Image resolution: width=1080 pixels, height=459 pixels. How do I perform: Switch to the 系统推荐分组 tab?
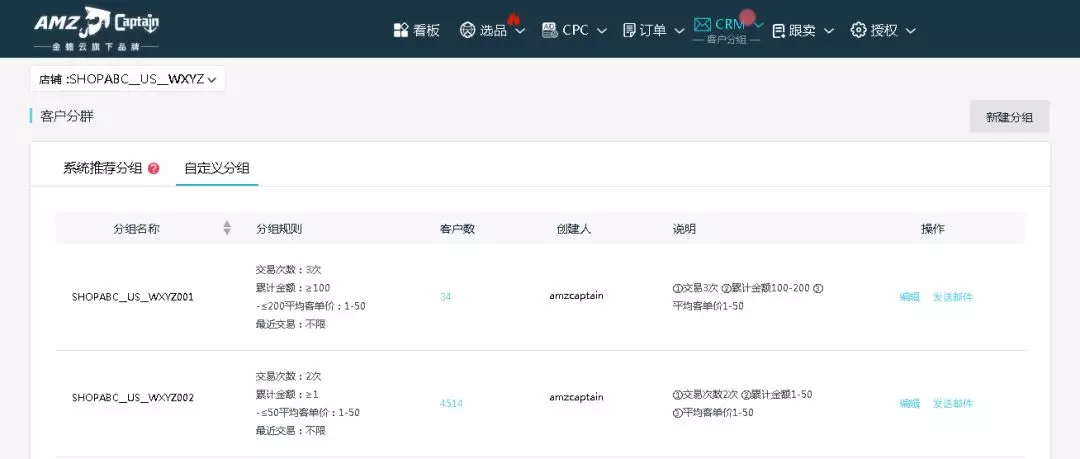[103, 168]
